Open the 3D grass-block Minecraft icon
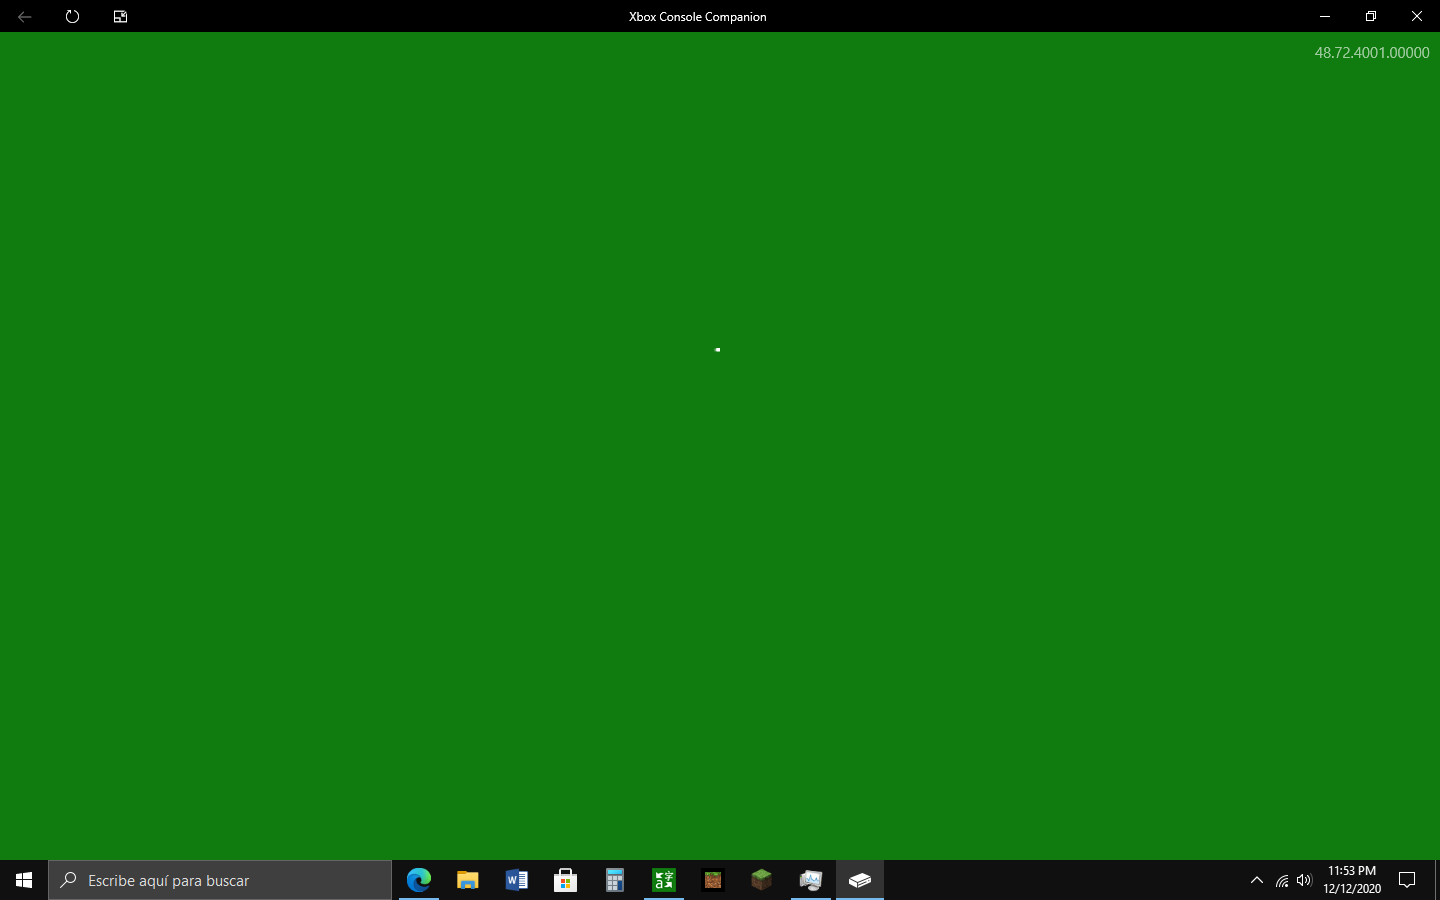Viewport: 1440px width, 900px height. pyautogui.click(x=762, y=880)
